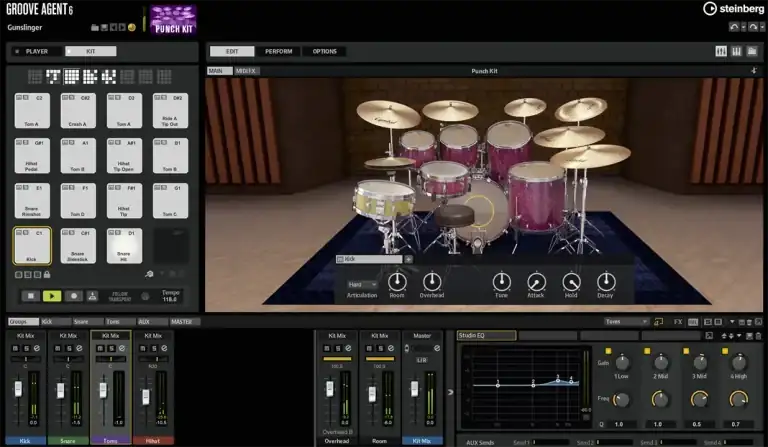This screenshot has width=768, height=447.
Task: Mute the Hihat mixer channel
Action: [143, 348]
